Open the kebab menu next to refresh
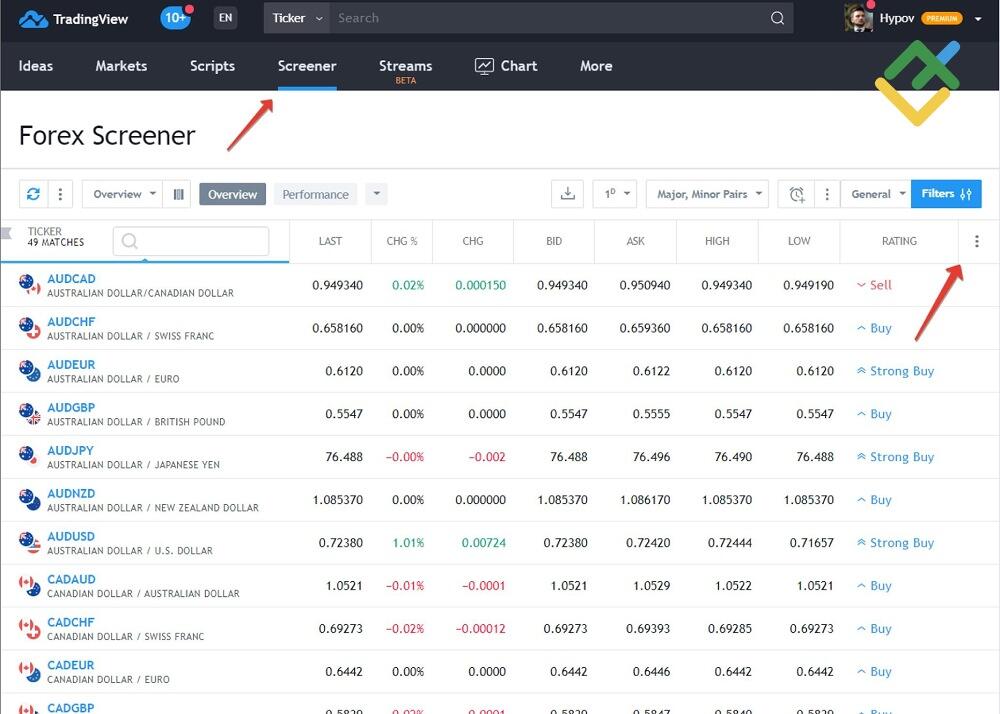This screenshot has height=714, width=1000. pyautogui.click(x=59, y=194)
